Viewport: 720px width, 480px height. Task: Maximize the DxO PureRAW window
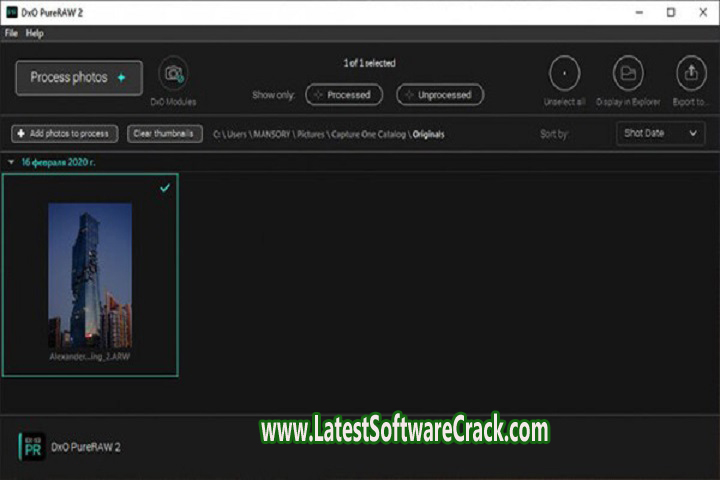(670, 12)
